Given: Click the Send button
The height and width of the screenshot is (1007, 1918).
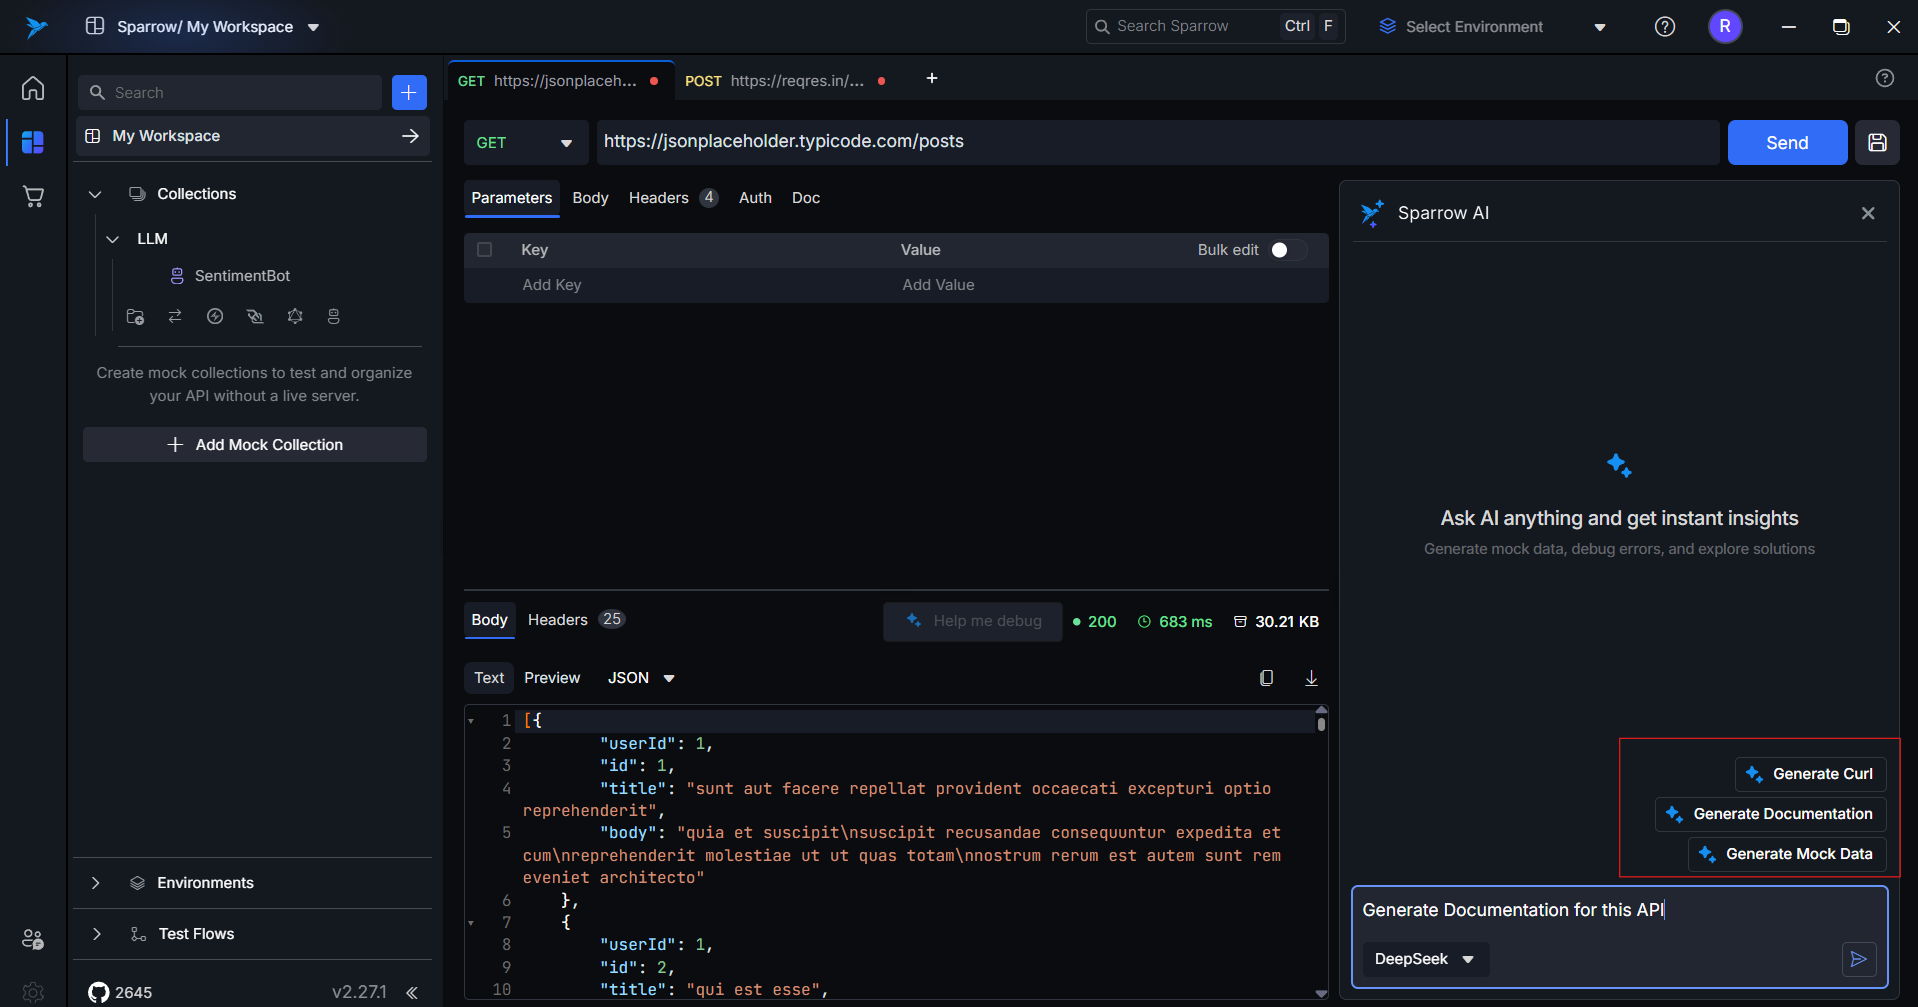Looking at the screenshot, I should (x=1787, y=143).
